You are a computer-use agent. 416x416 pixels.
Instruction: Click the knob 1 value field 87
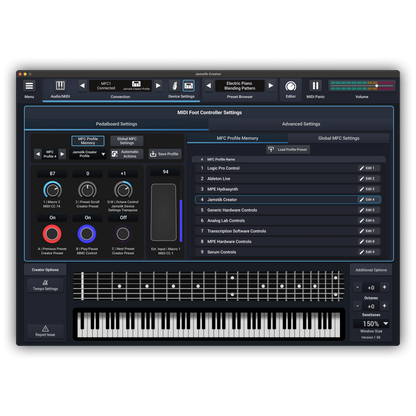pos(52,174)
